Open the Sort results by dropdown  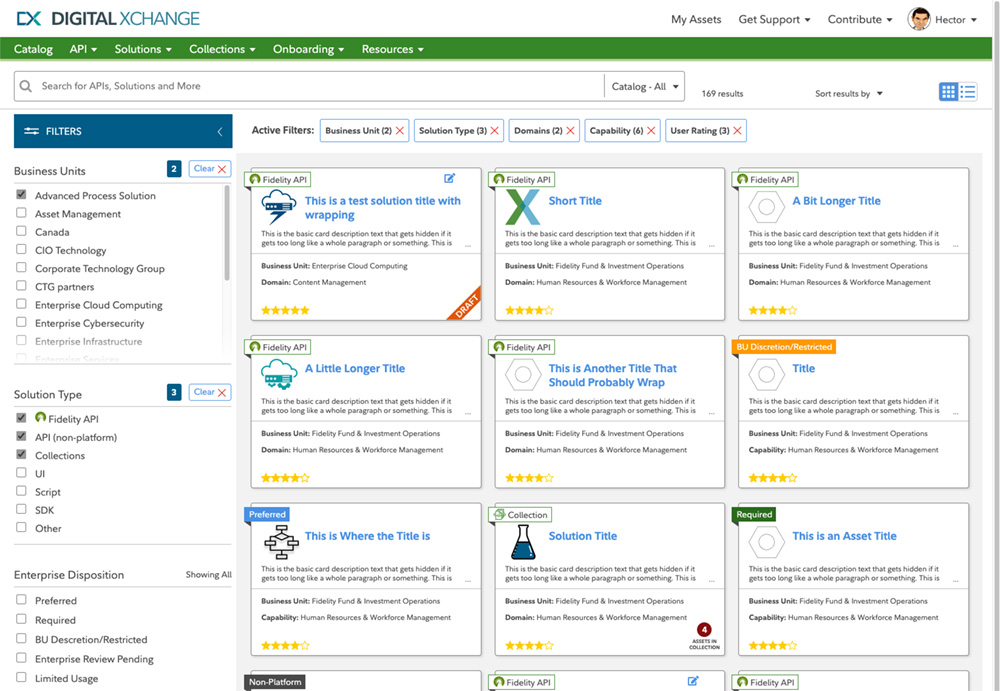848,93
